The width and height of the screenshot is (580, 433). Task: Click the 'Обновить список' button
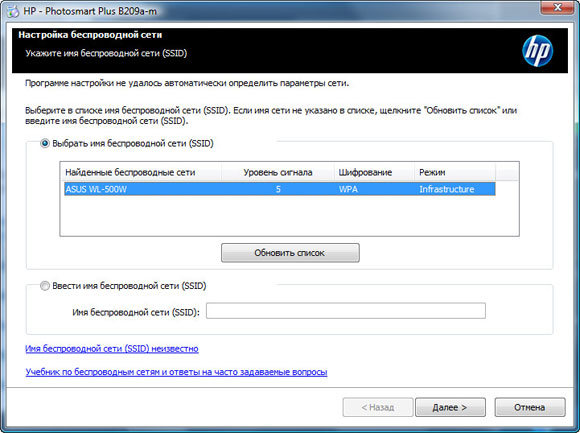coord(290,253)
